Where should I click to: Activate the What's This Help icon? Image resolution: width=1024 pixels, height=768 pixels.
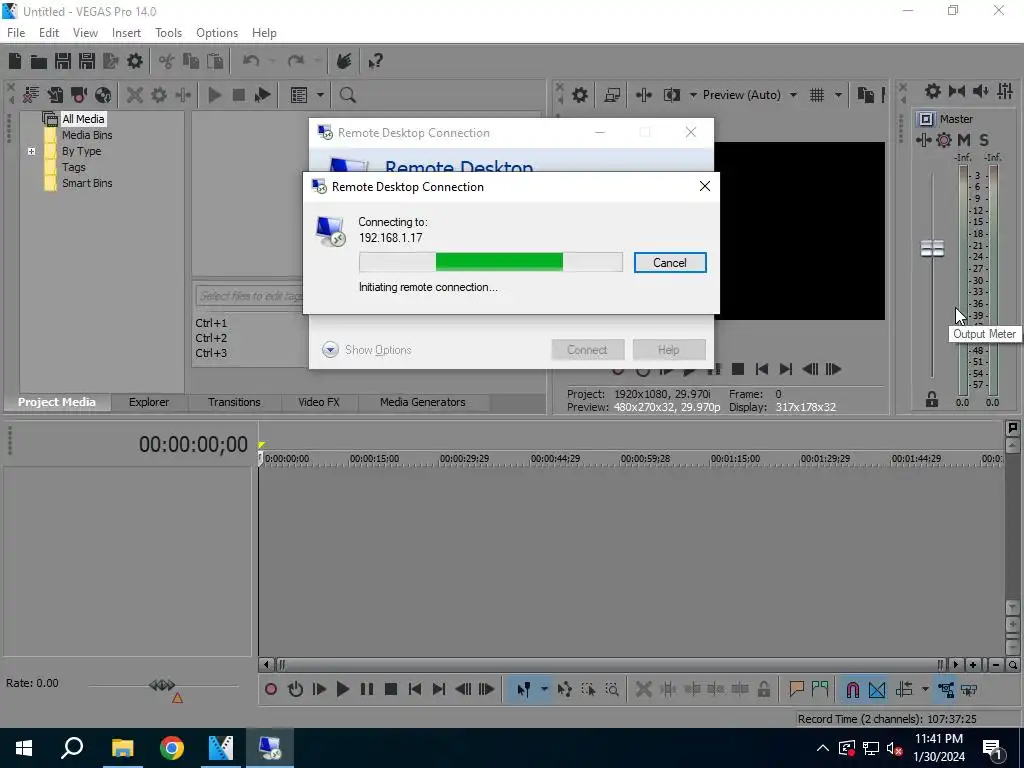[375, 61]
